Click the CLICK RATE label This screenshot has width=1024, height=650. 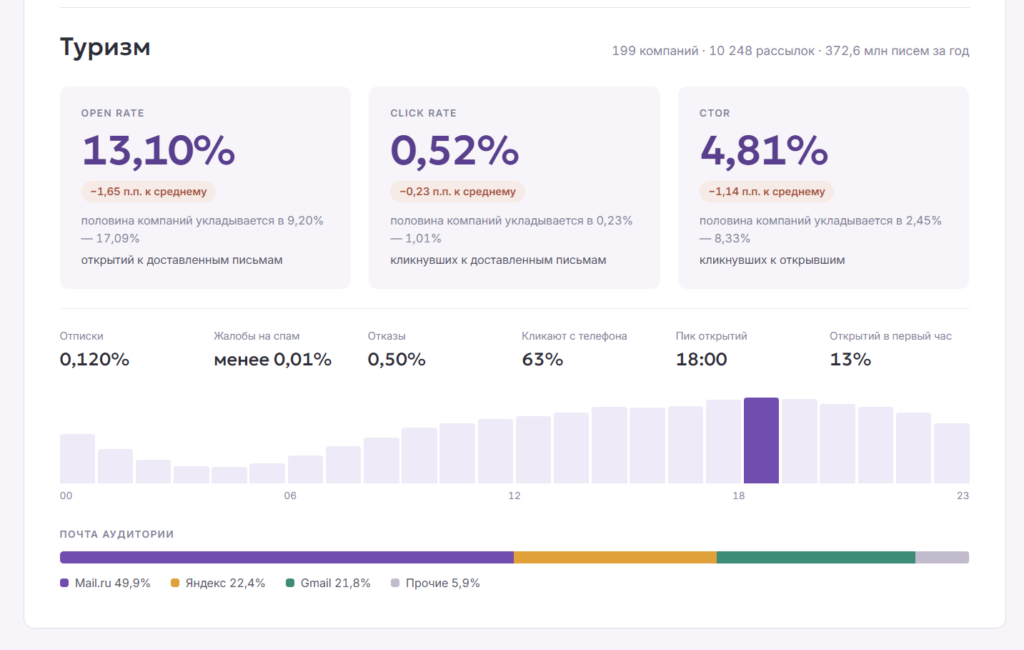pos(423,113)
